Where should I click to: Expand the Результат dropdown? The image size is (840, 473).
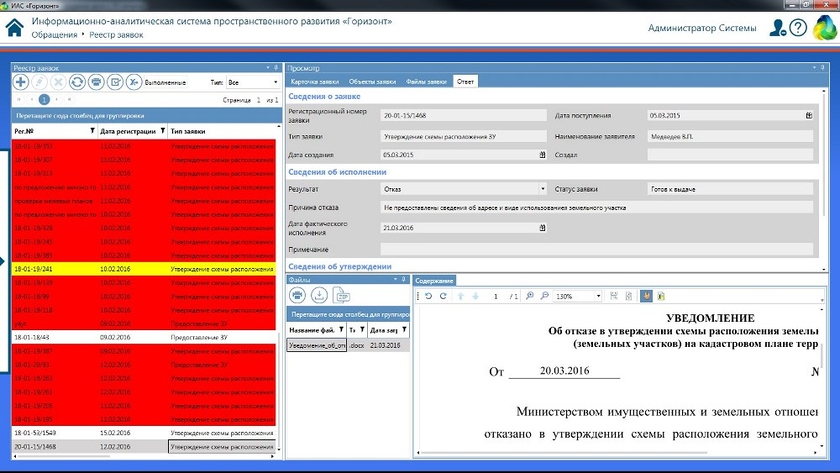click(x=543, y=188)
